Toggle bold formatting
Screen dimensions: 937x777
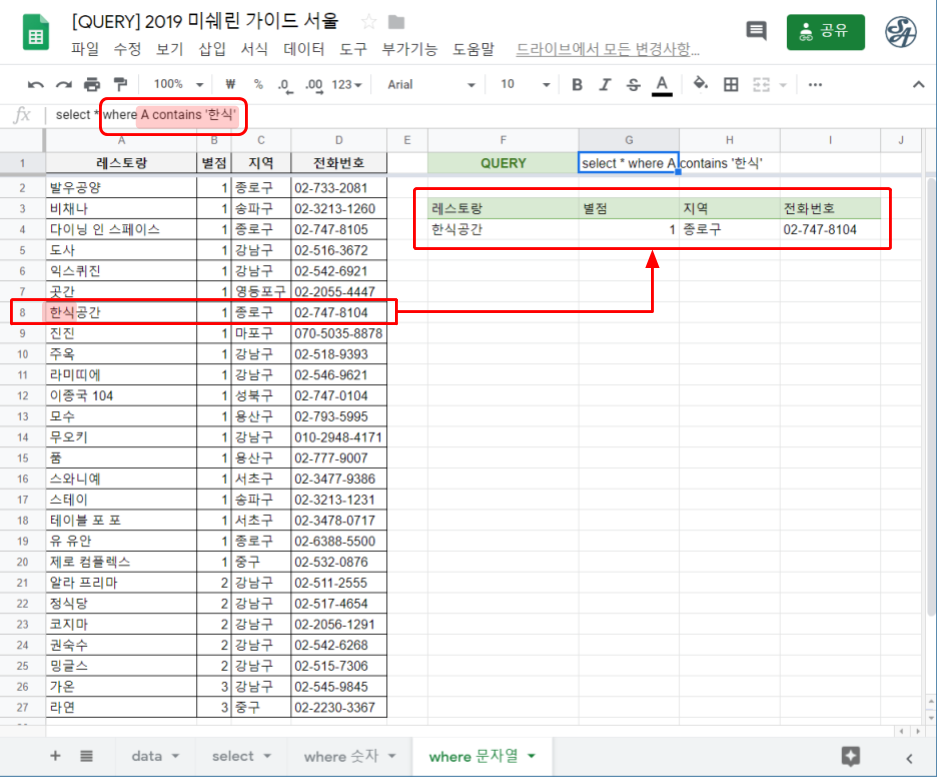point(577,85)
